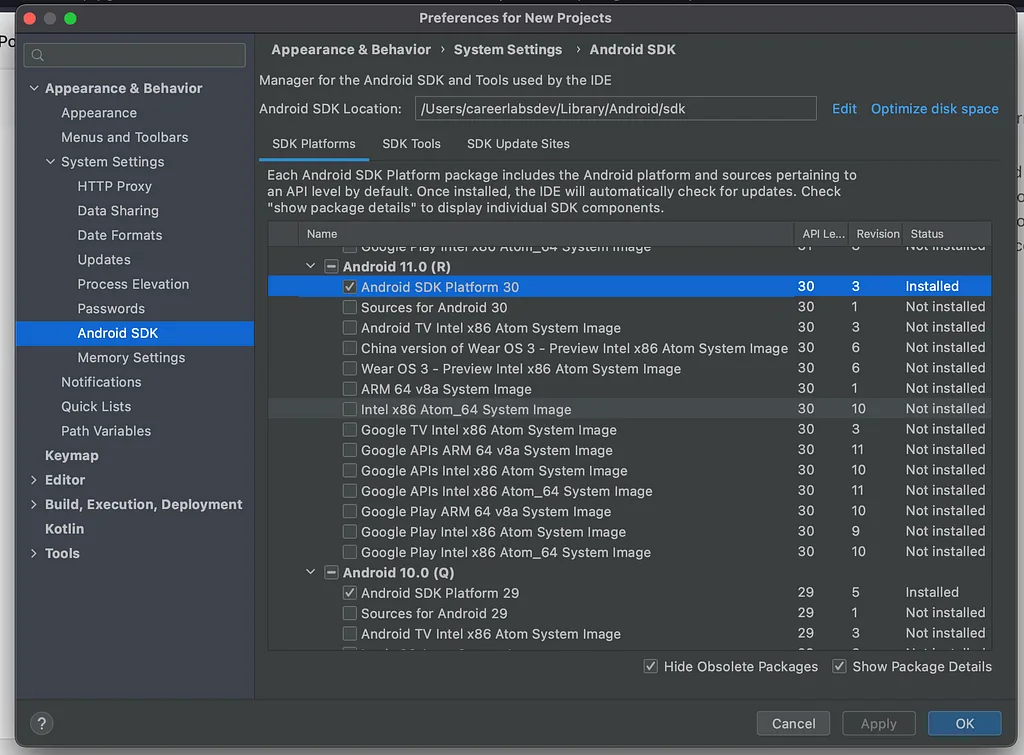Open Passwords settings
This screenshot has width=1024, height=755.
(x=111, y=309)
